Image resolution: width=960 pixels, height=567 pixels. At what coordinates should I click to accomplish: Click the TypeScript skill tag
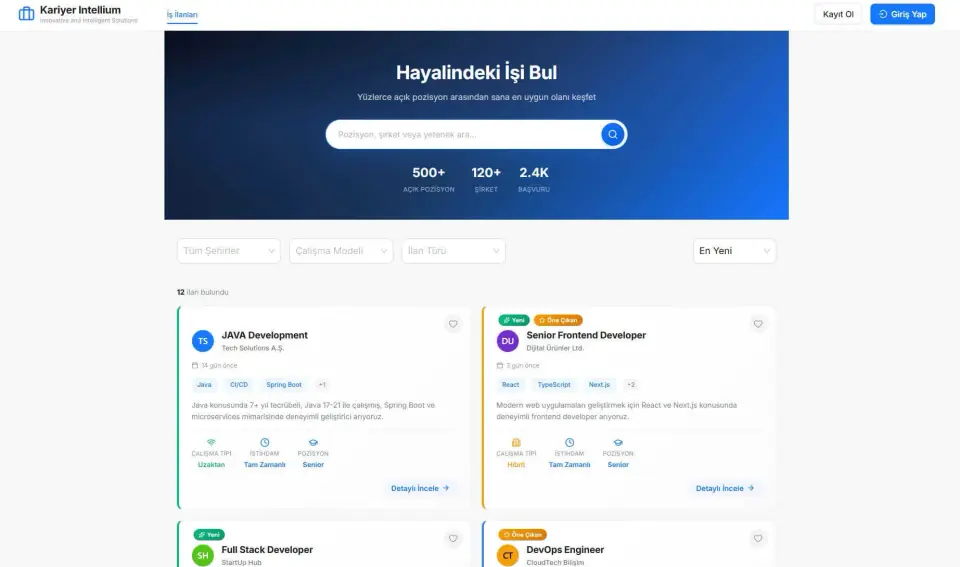tap(553, 385)
